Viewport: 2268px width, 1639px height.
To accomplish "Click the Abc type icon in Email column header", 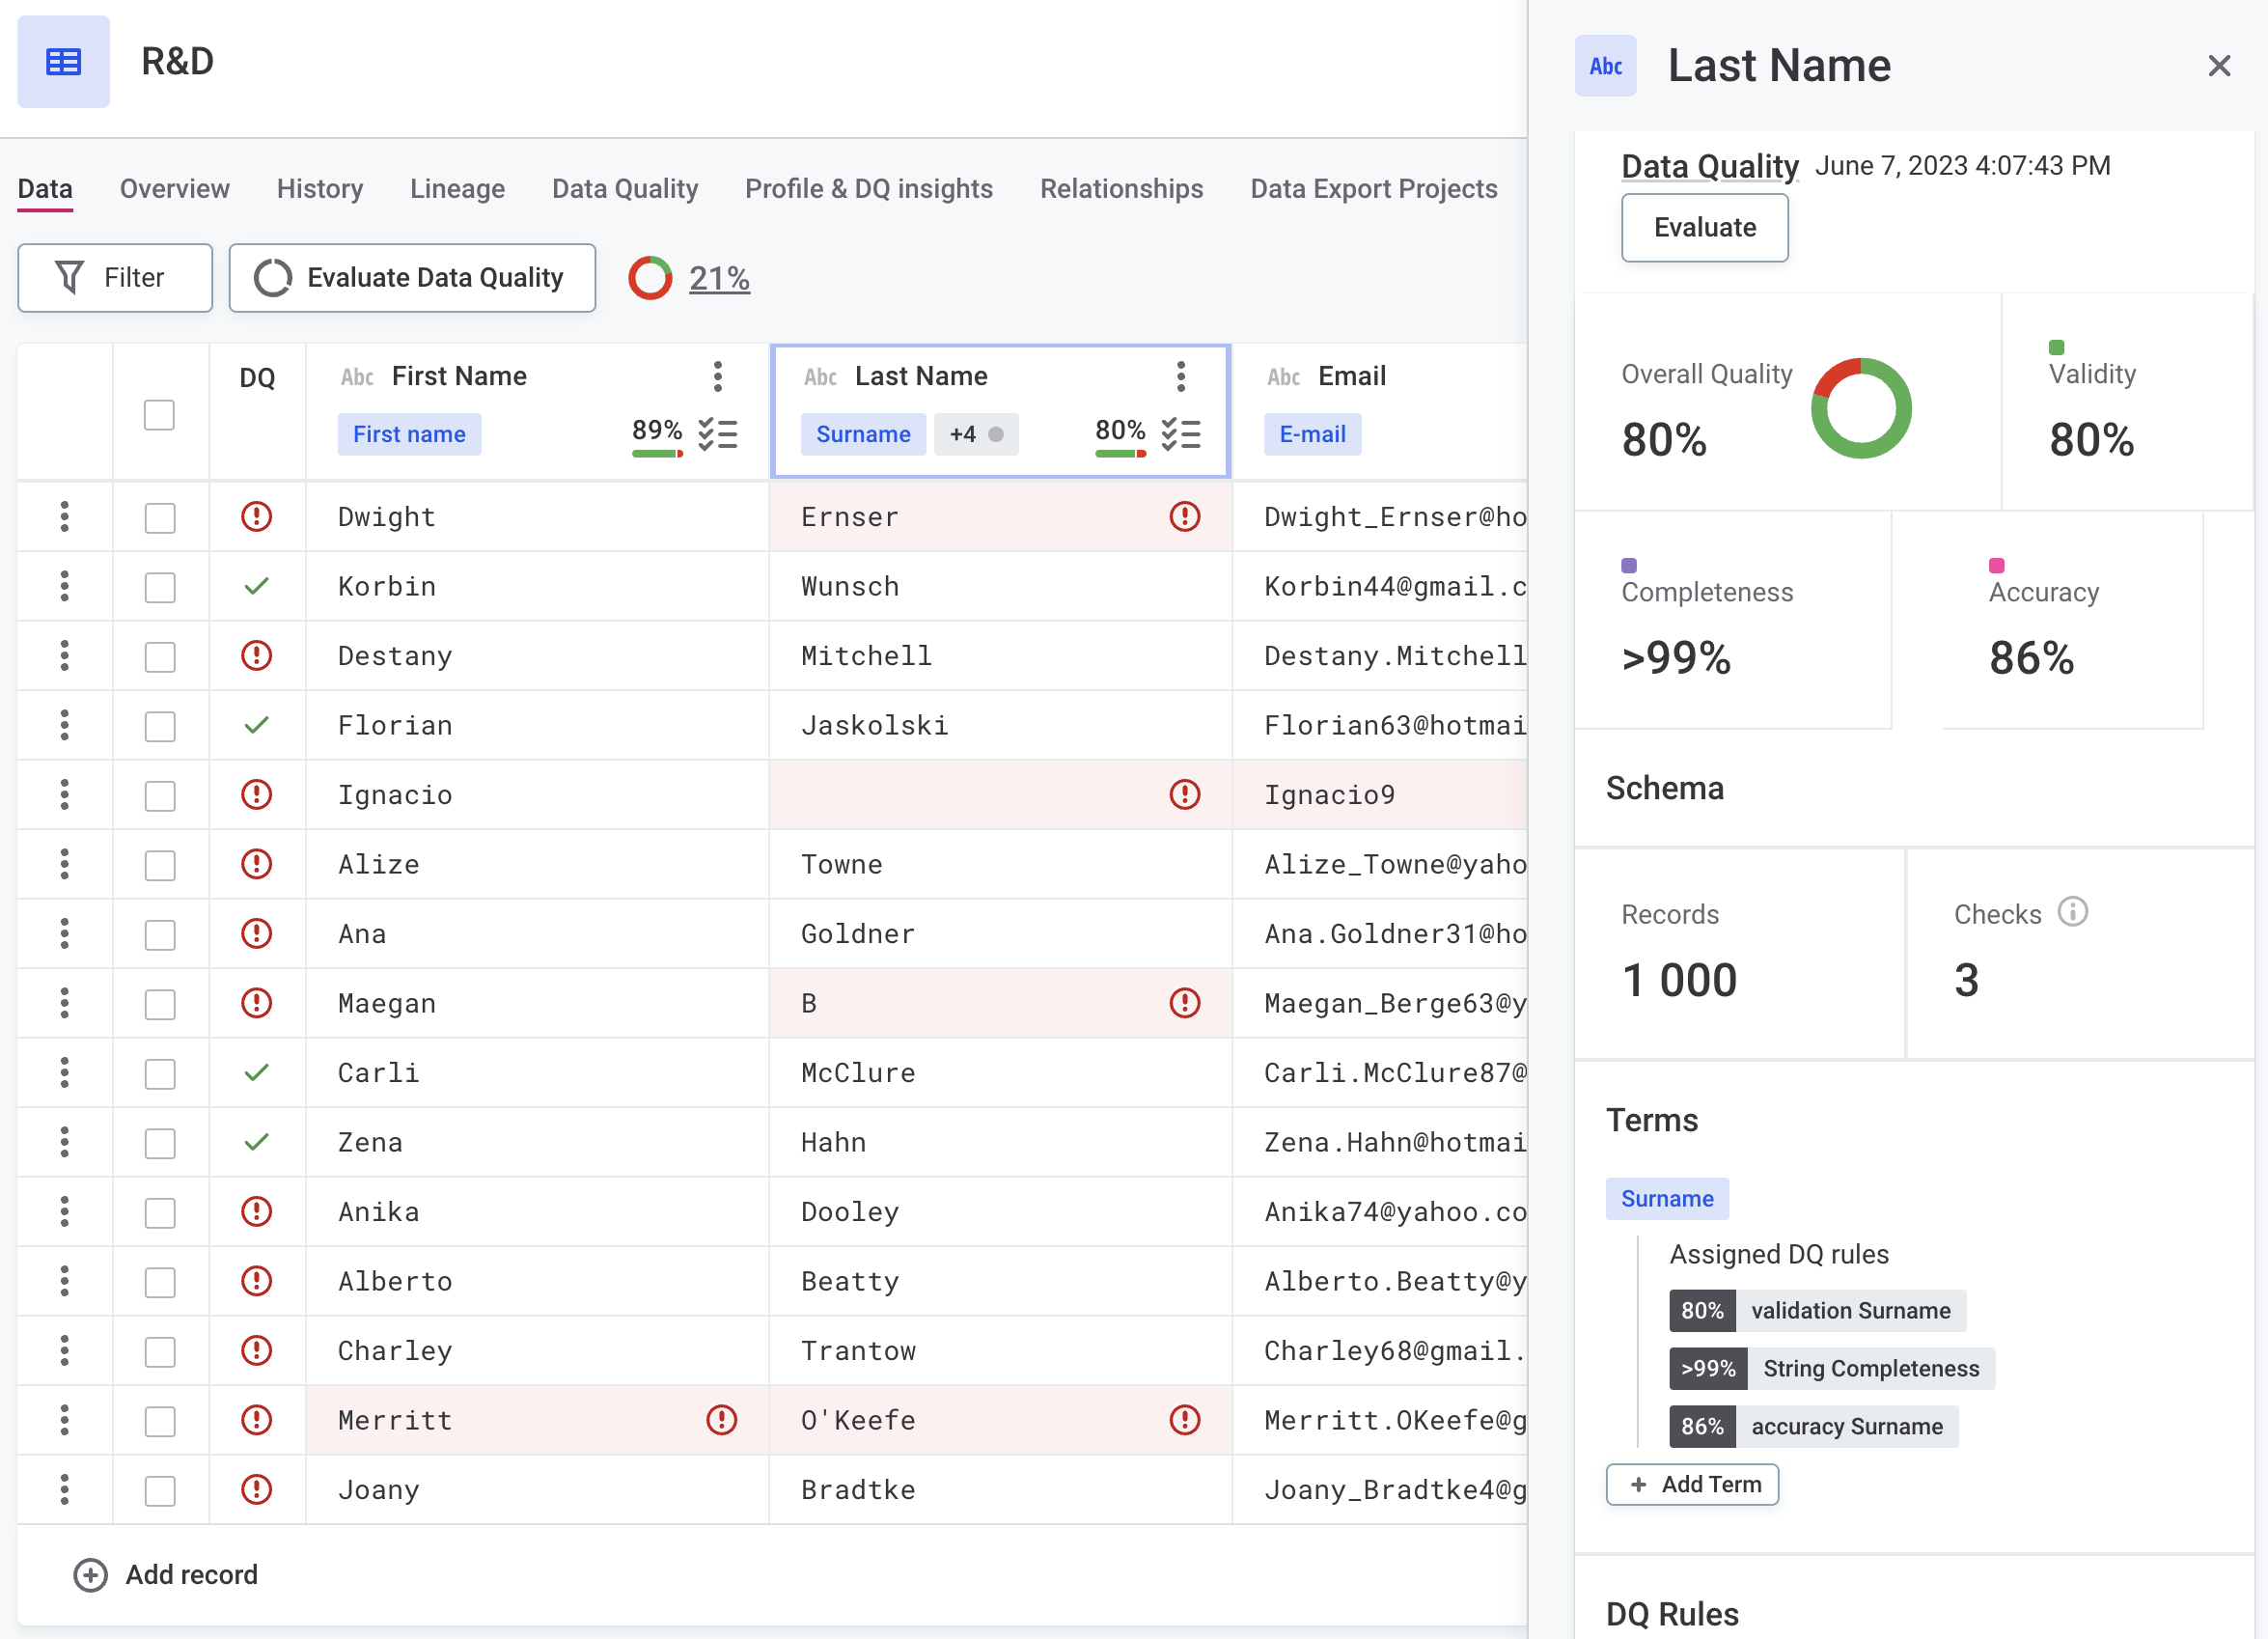I will (1283, 377).
